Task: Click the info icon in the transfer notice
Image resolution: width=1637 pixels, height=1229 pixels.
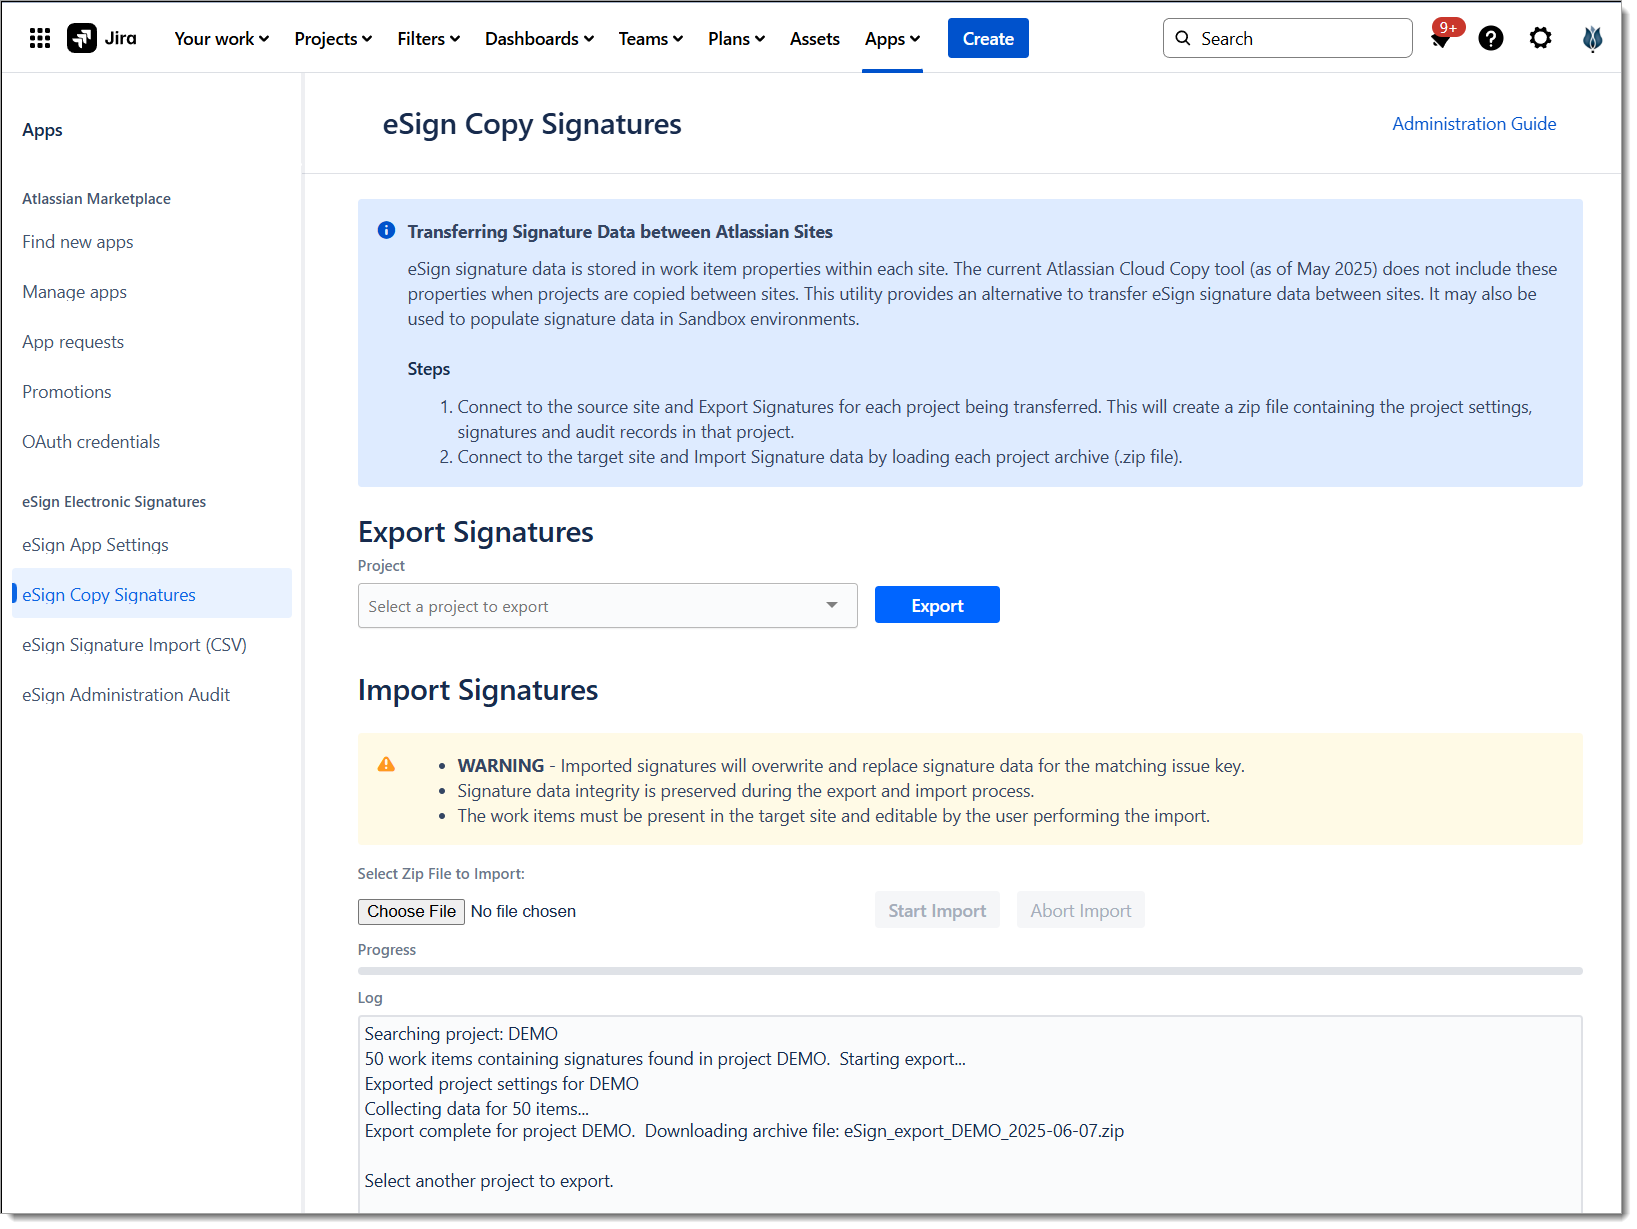Action: 386,231
